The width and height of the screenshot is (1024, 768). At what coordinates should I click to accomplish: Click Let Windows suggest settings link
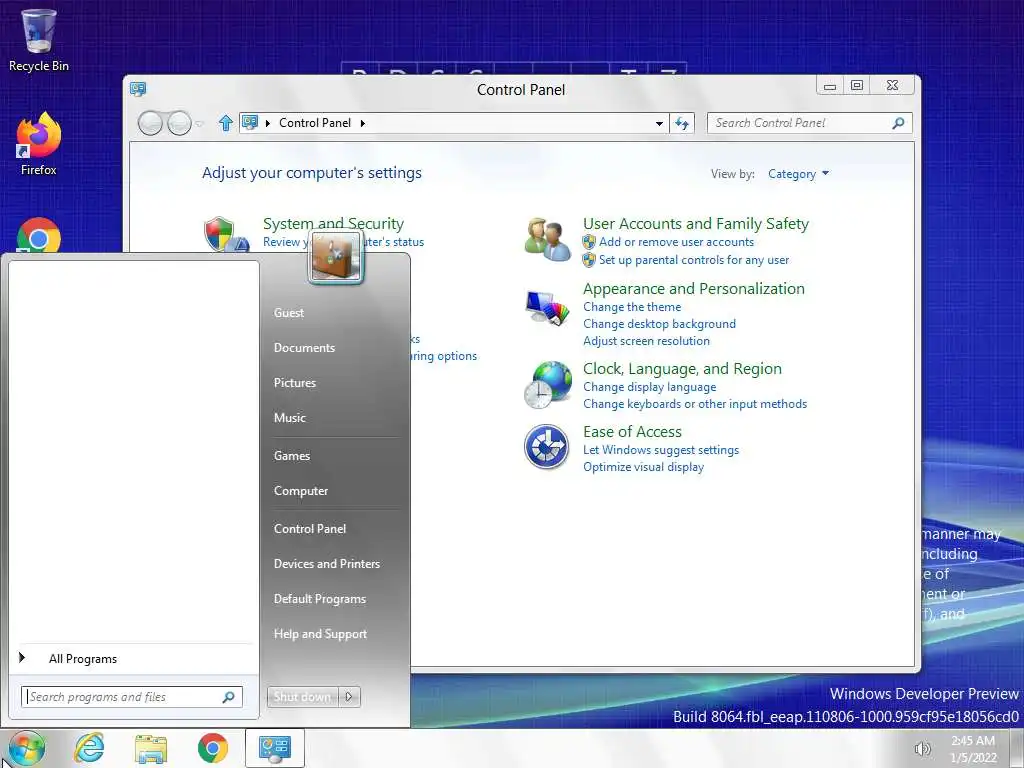click(661, 450)
